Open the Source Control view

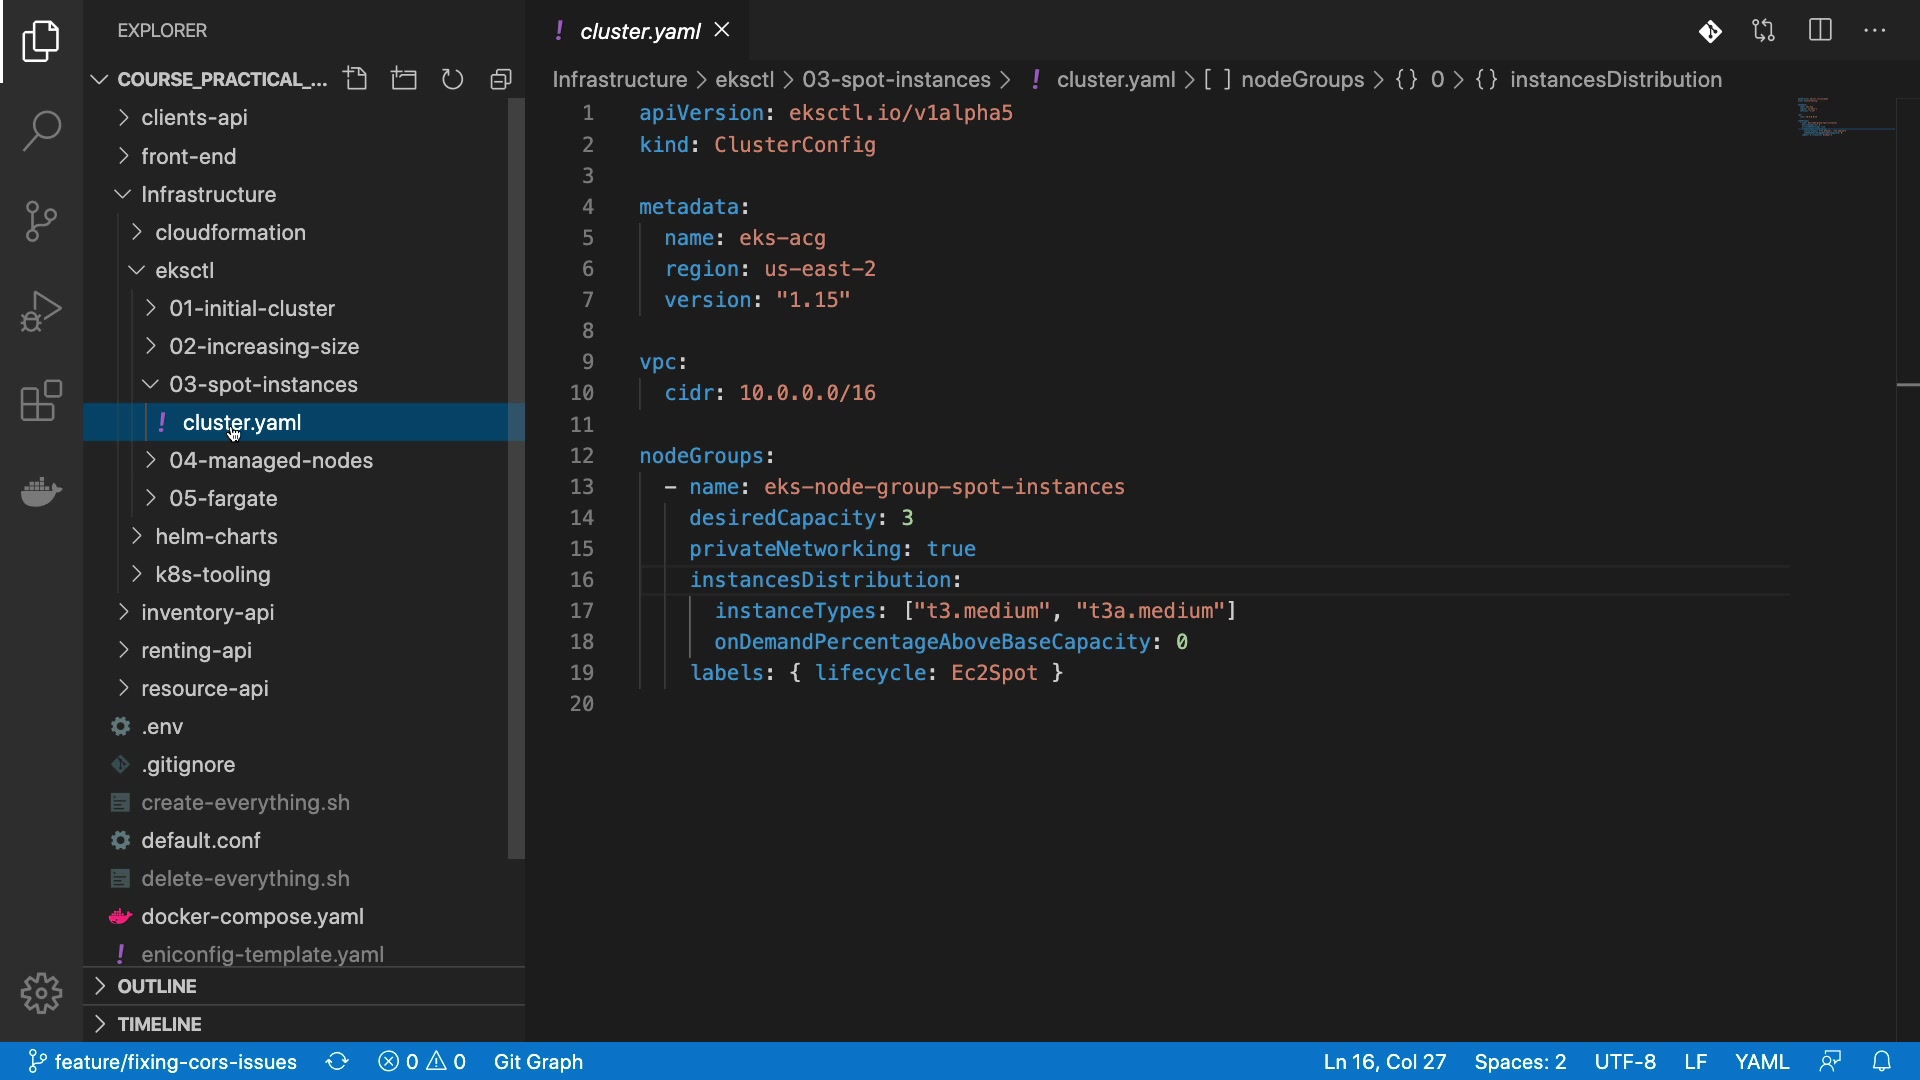click(41, 221)
